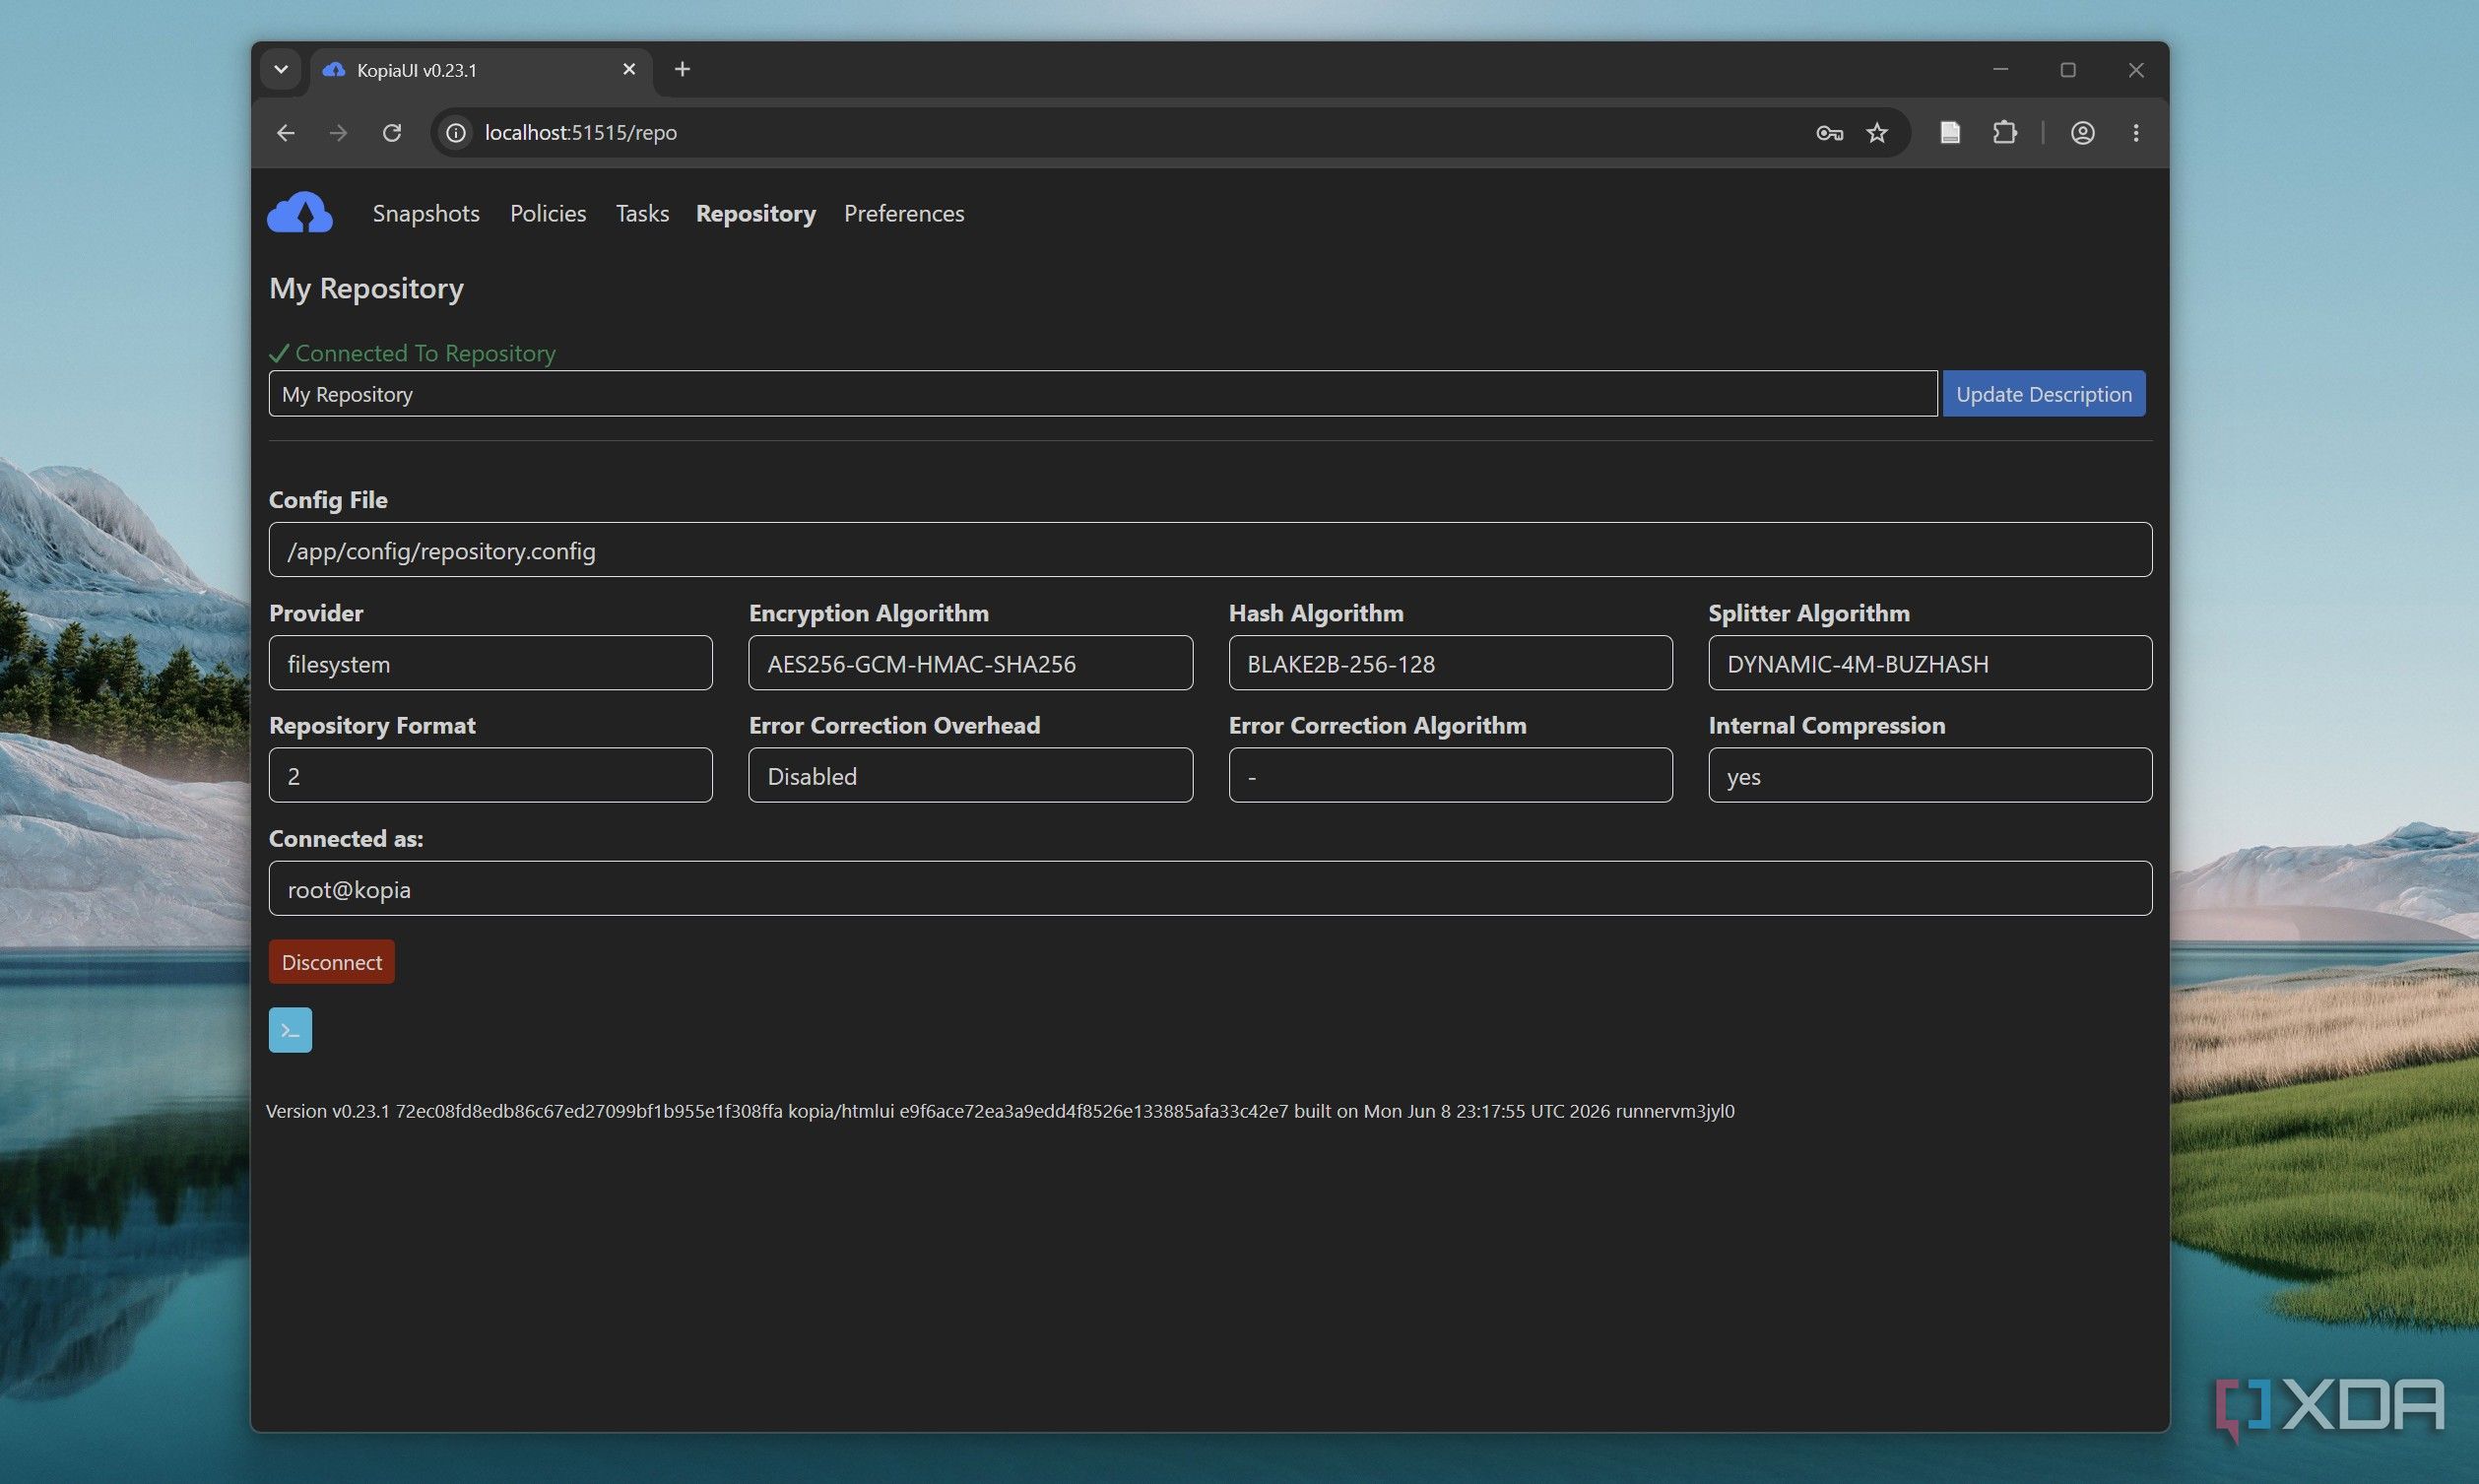2479x1484 pixels.
Task: Open the Preferences page
Action: tap(904, 213)
